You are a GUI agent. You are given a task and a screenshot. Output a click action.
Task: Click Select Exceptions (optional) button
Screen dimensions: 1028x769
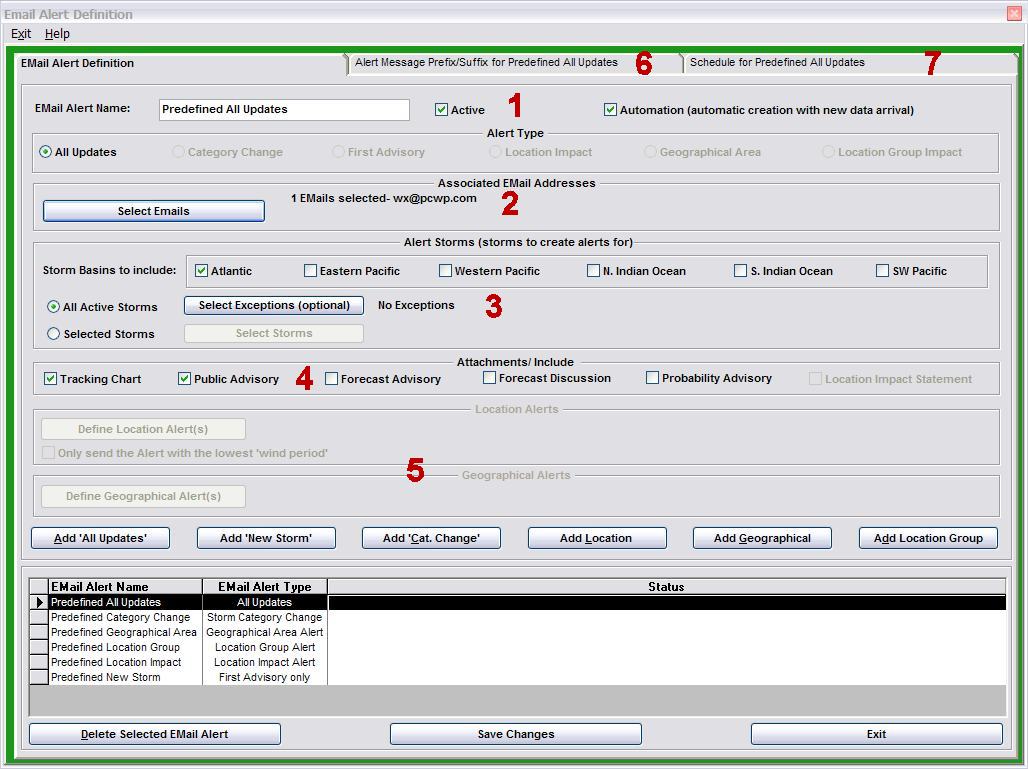[x=274, y=305]
